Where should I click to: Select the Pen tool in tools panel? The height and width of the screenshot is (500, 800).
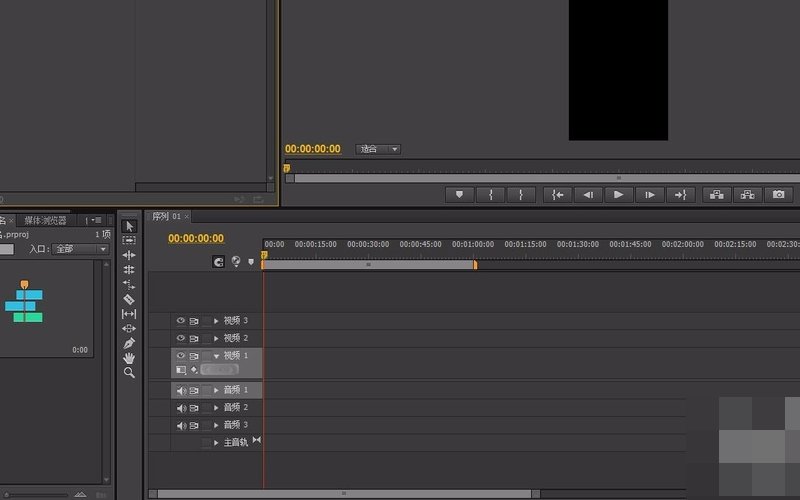click(129, 343)
